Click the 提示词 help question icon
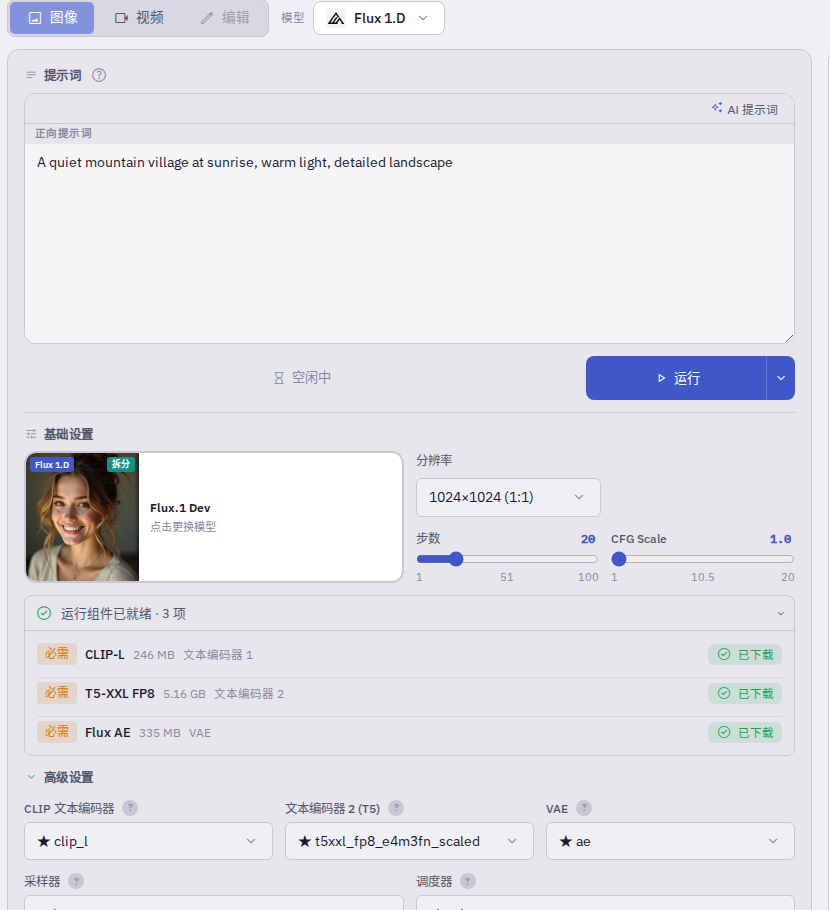The height and width of the screenshot is (910, 830). click(99, 75)
